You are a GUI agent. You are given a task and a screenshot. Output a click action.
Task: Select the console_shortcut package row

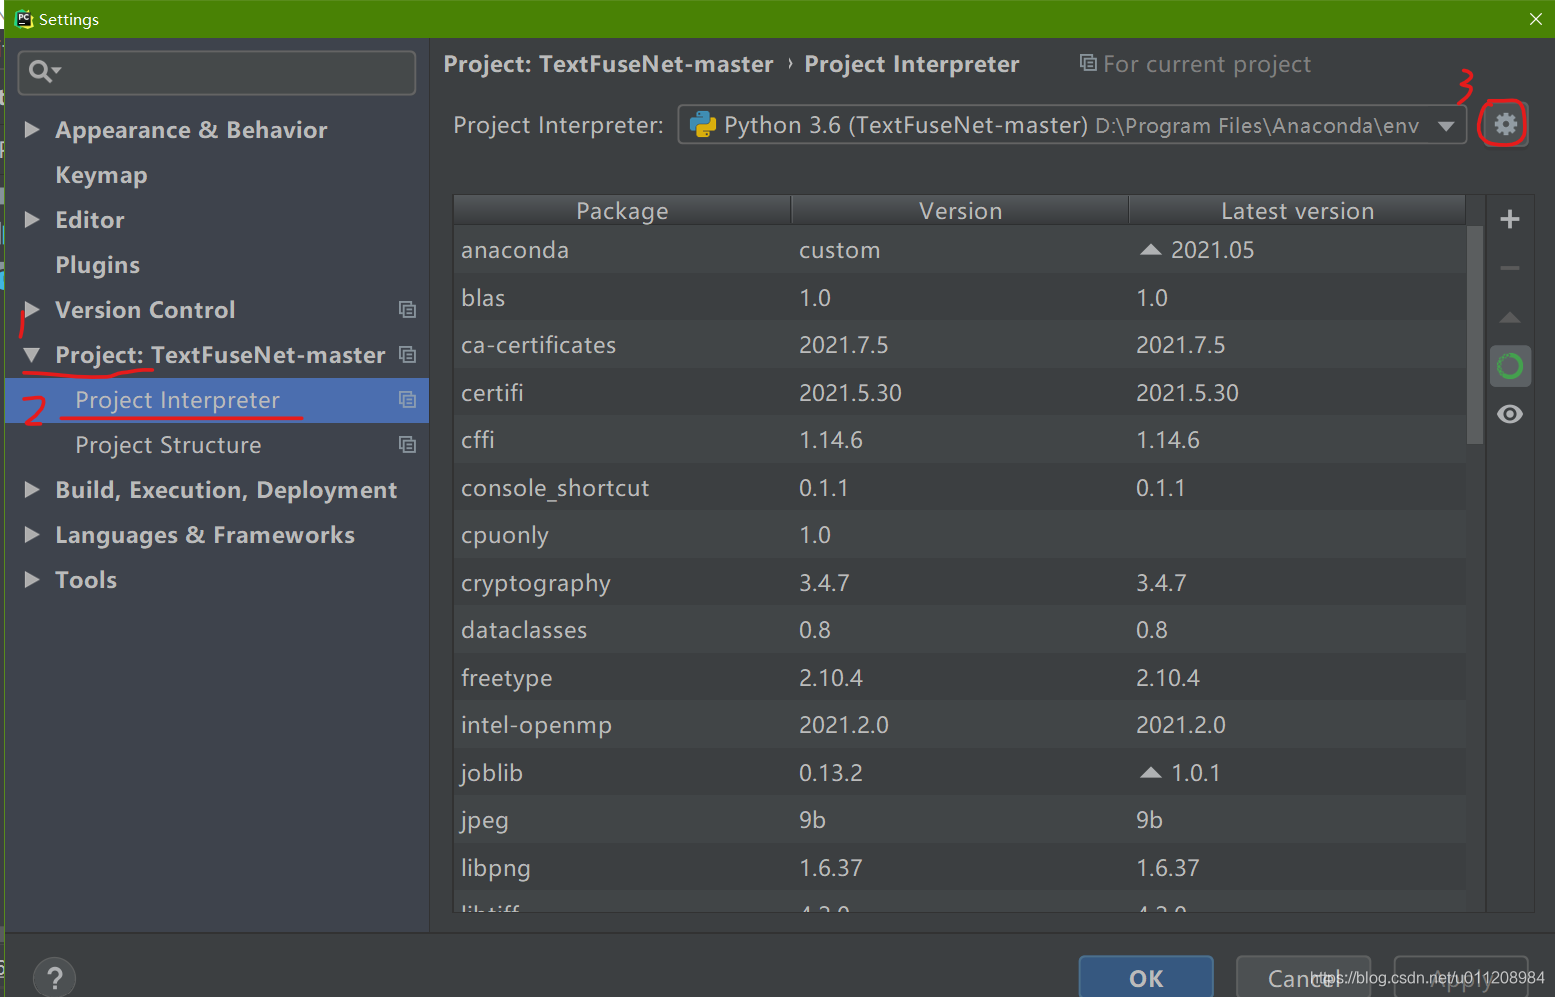tap(960, 488)
